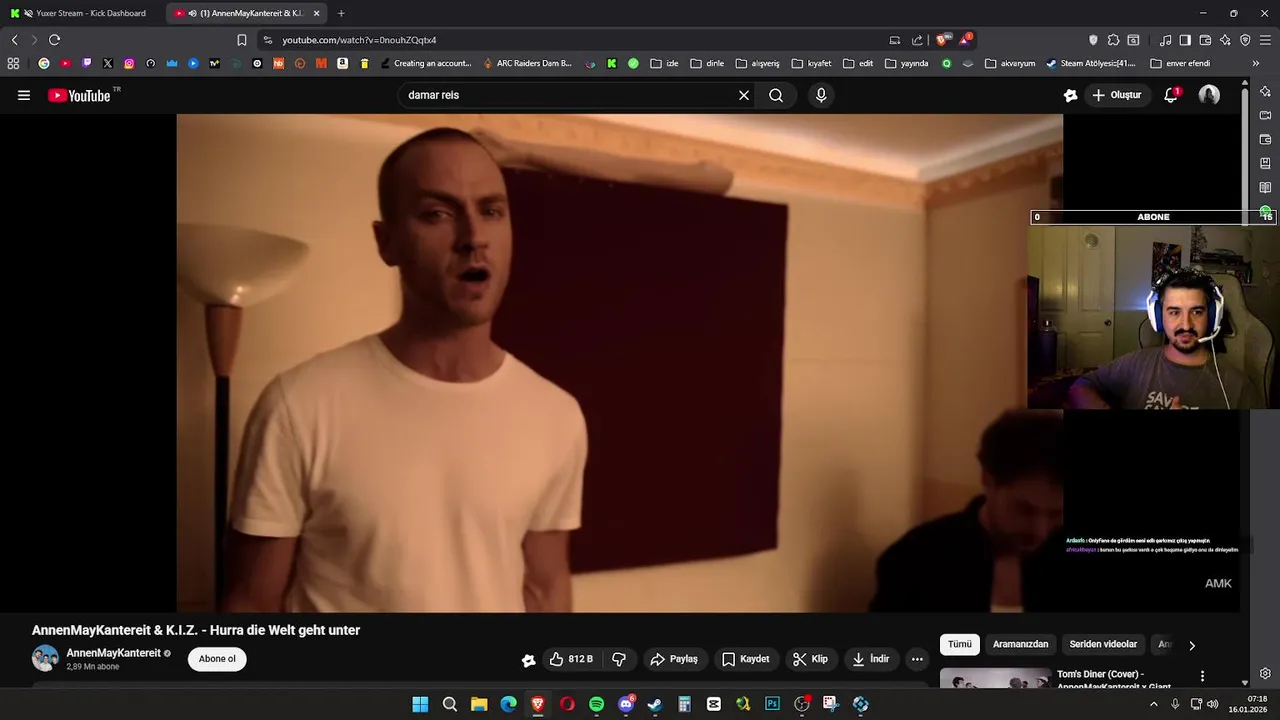Screen dimensions: 1280x720
Task: Show hidden system tray icons
Action: [1153, 704]
